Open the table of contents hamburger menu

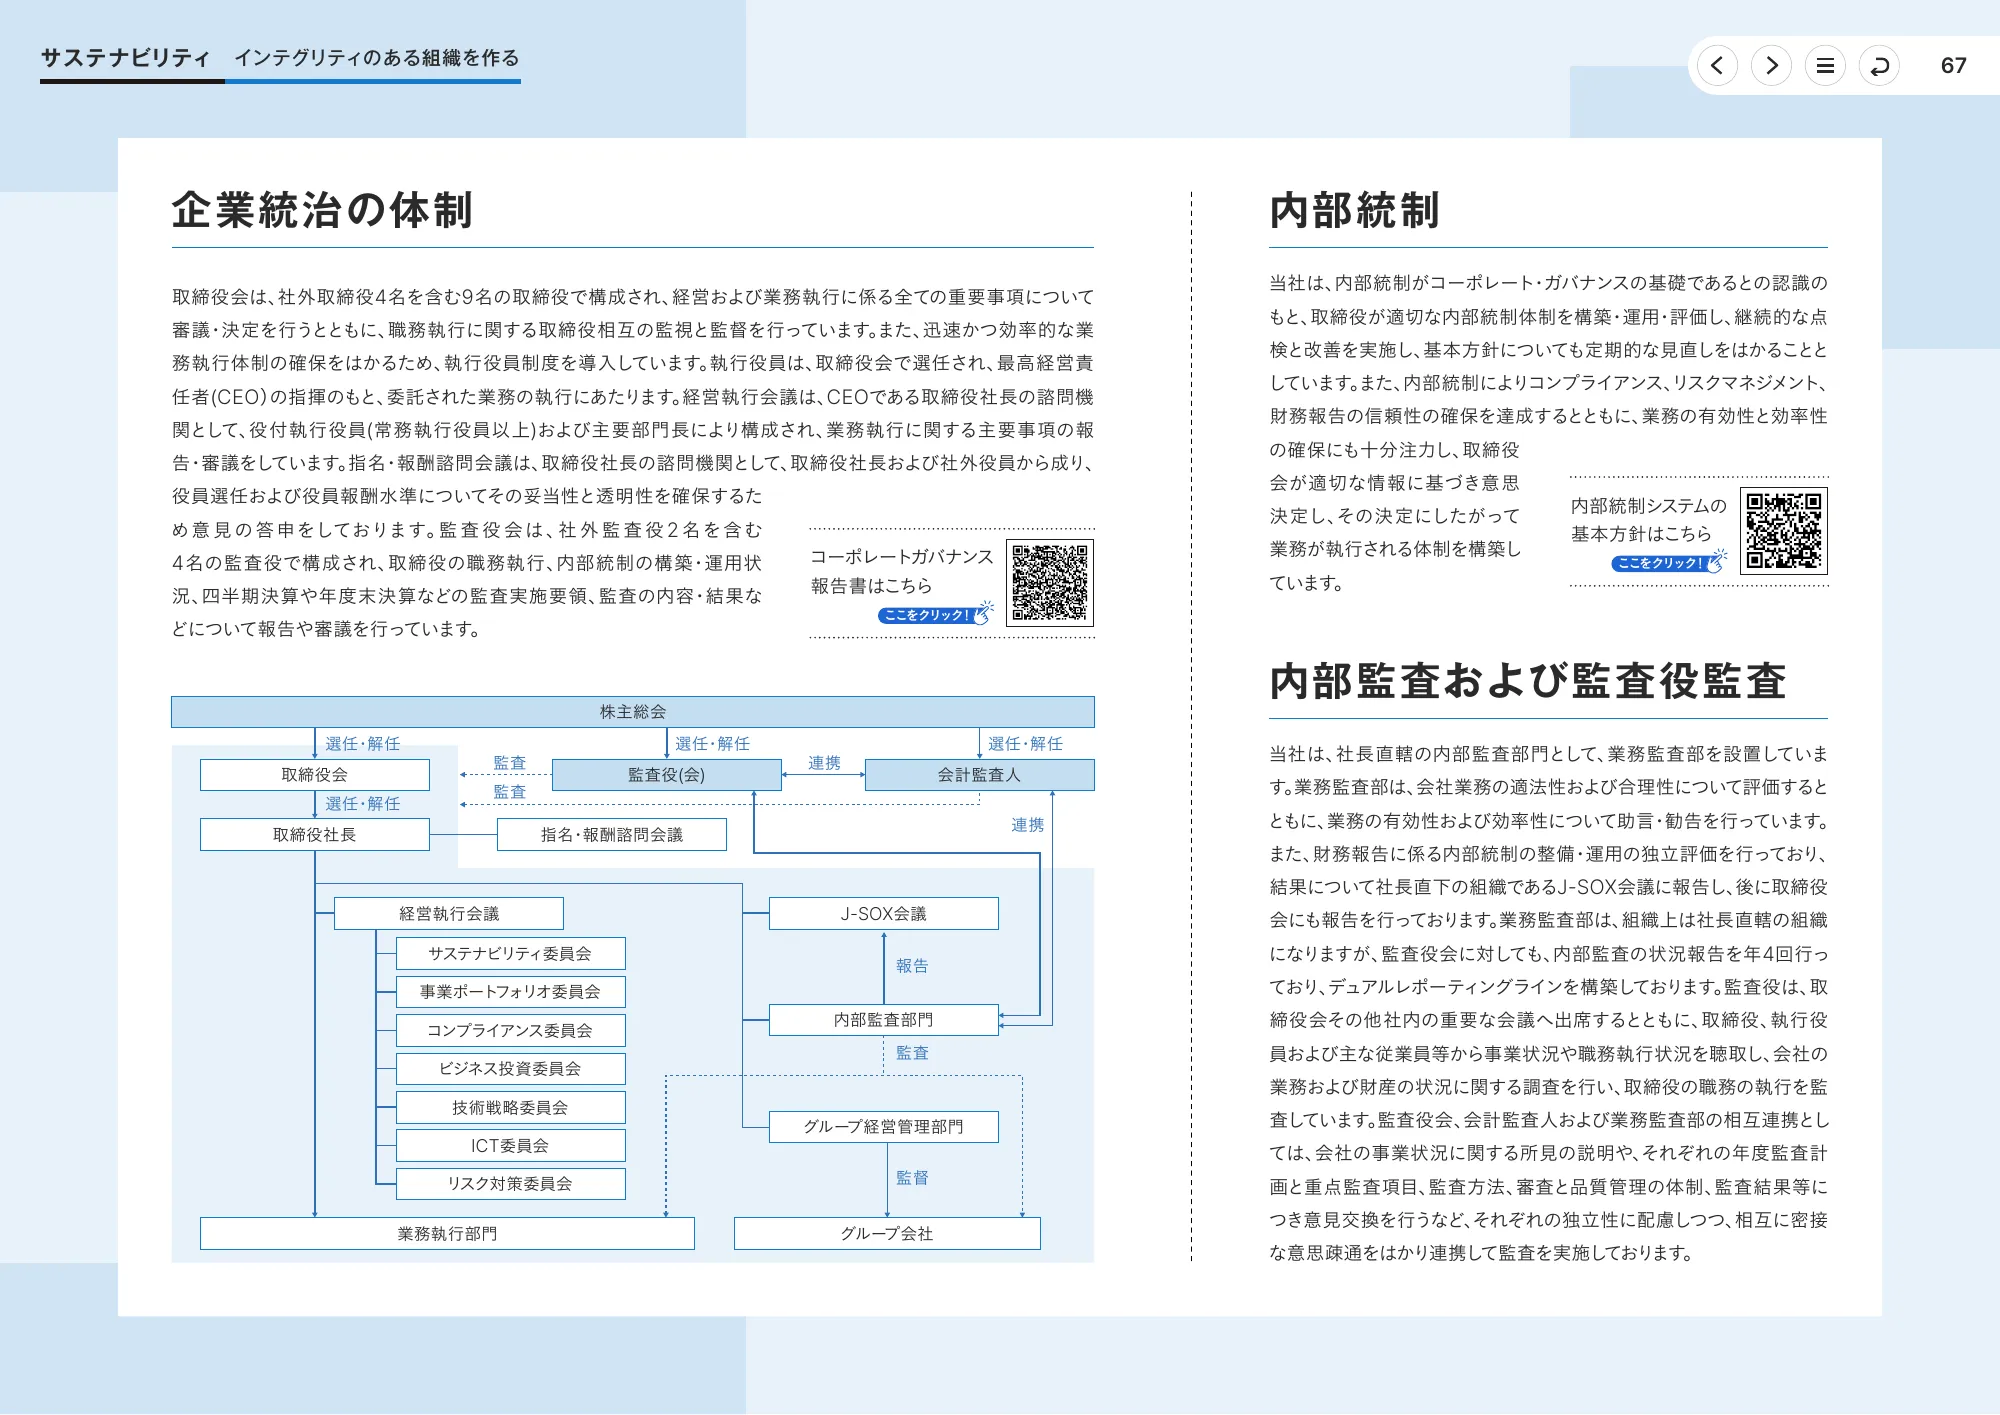coord(1825,66)
